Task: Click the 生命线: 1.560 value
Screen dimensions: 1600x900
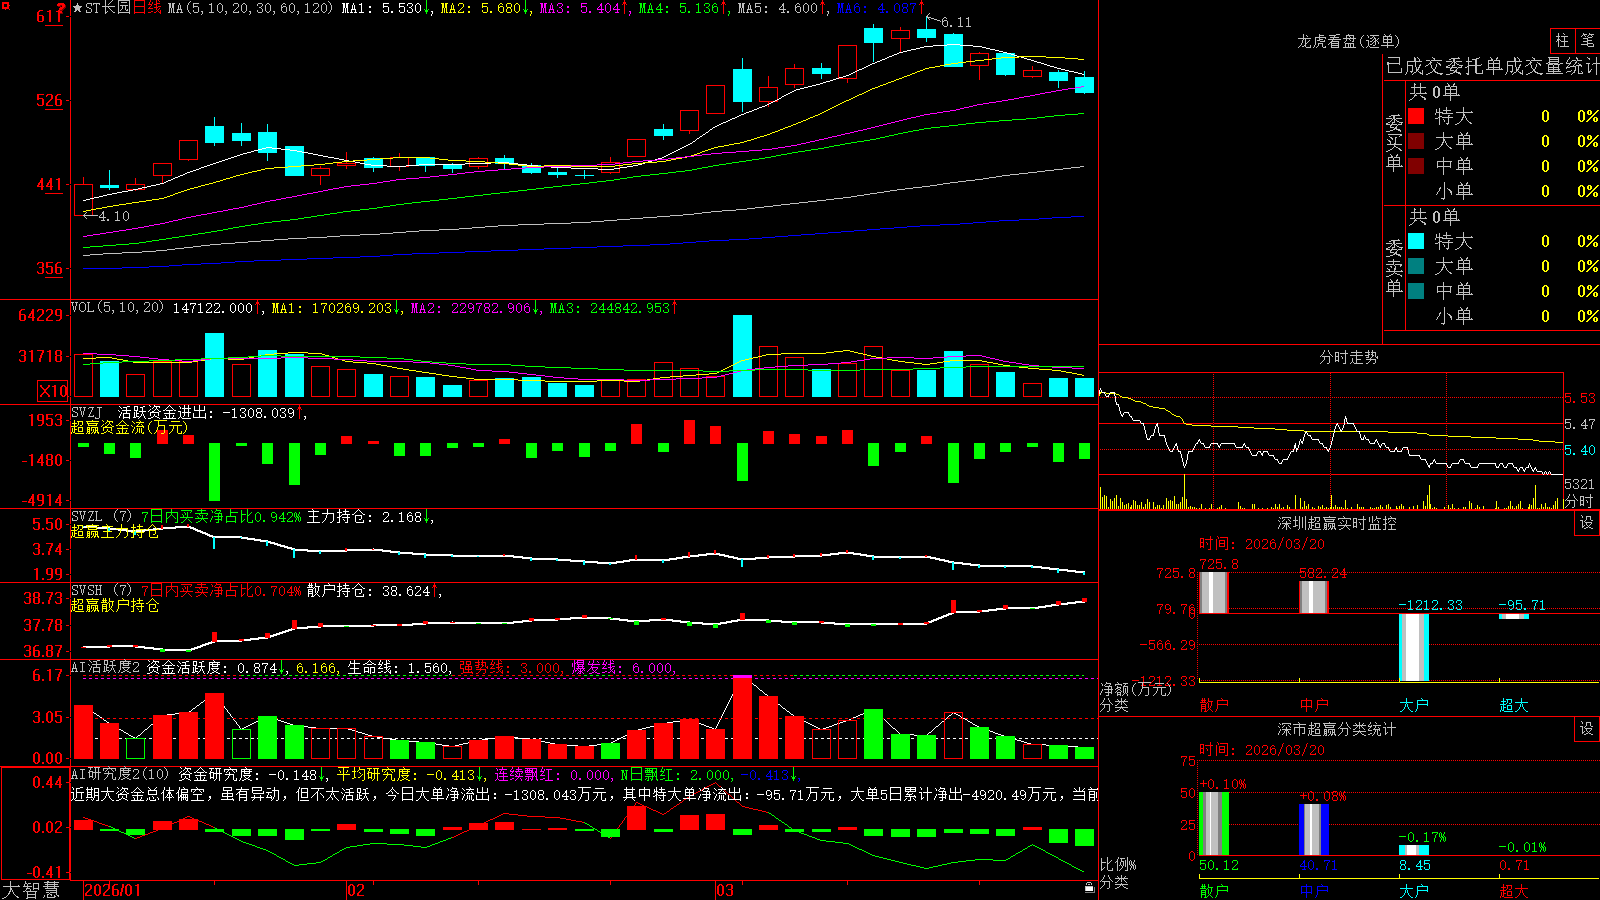Action: click(x=398, y=668)
